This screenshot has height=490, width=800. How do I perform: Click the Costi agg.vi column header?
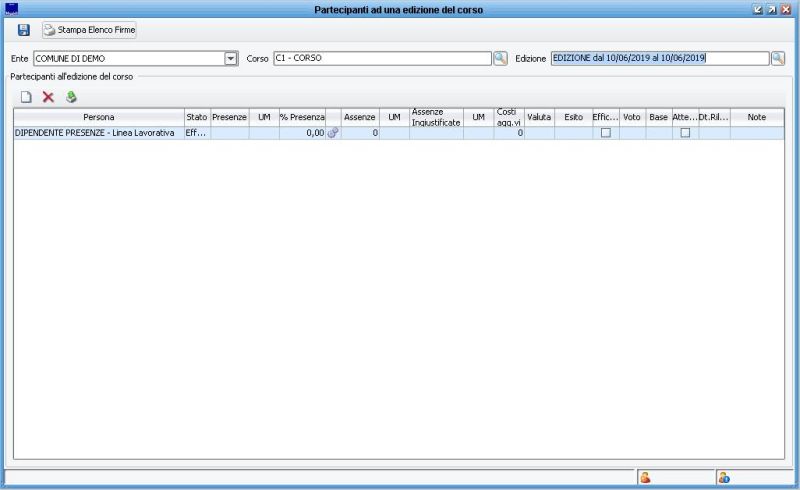[x=509, y=117]
